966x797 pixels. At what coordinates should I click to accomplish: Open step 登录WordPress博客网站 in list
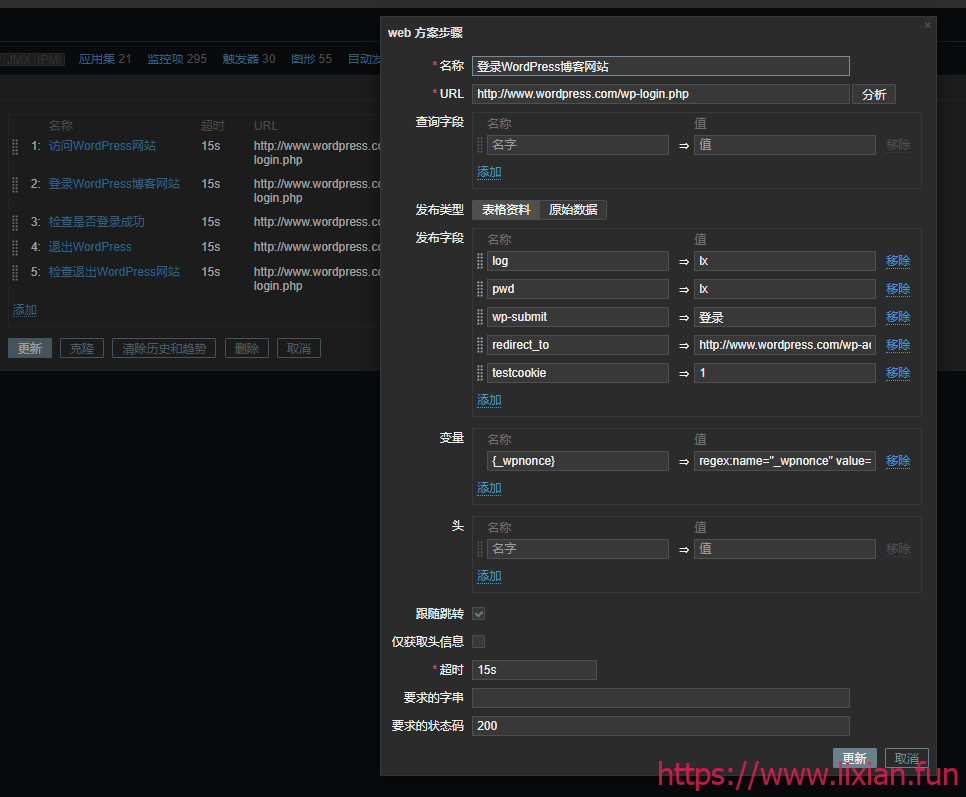pos(114,184)
